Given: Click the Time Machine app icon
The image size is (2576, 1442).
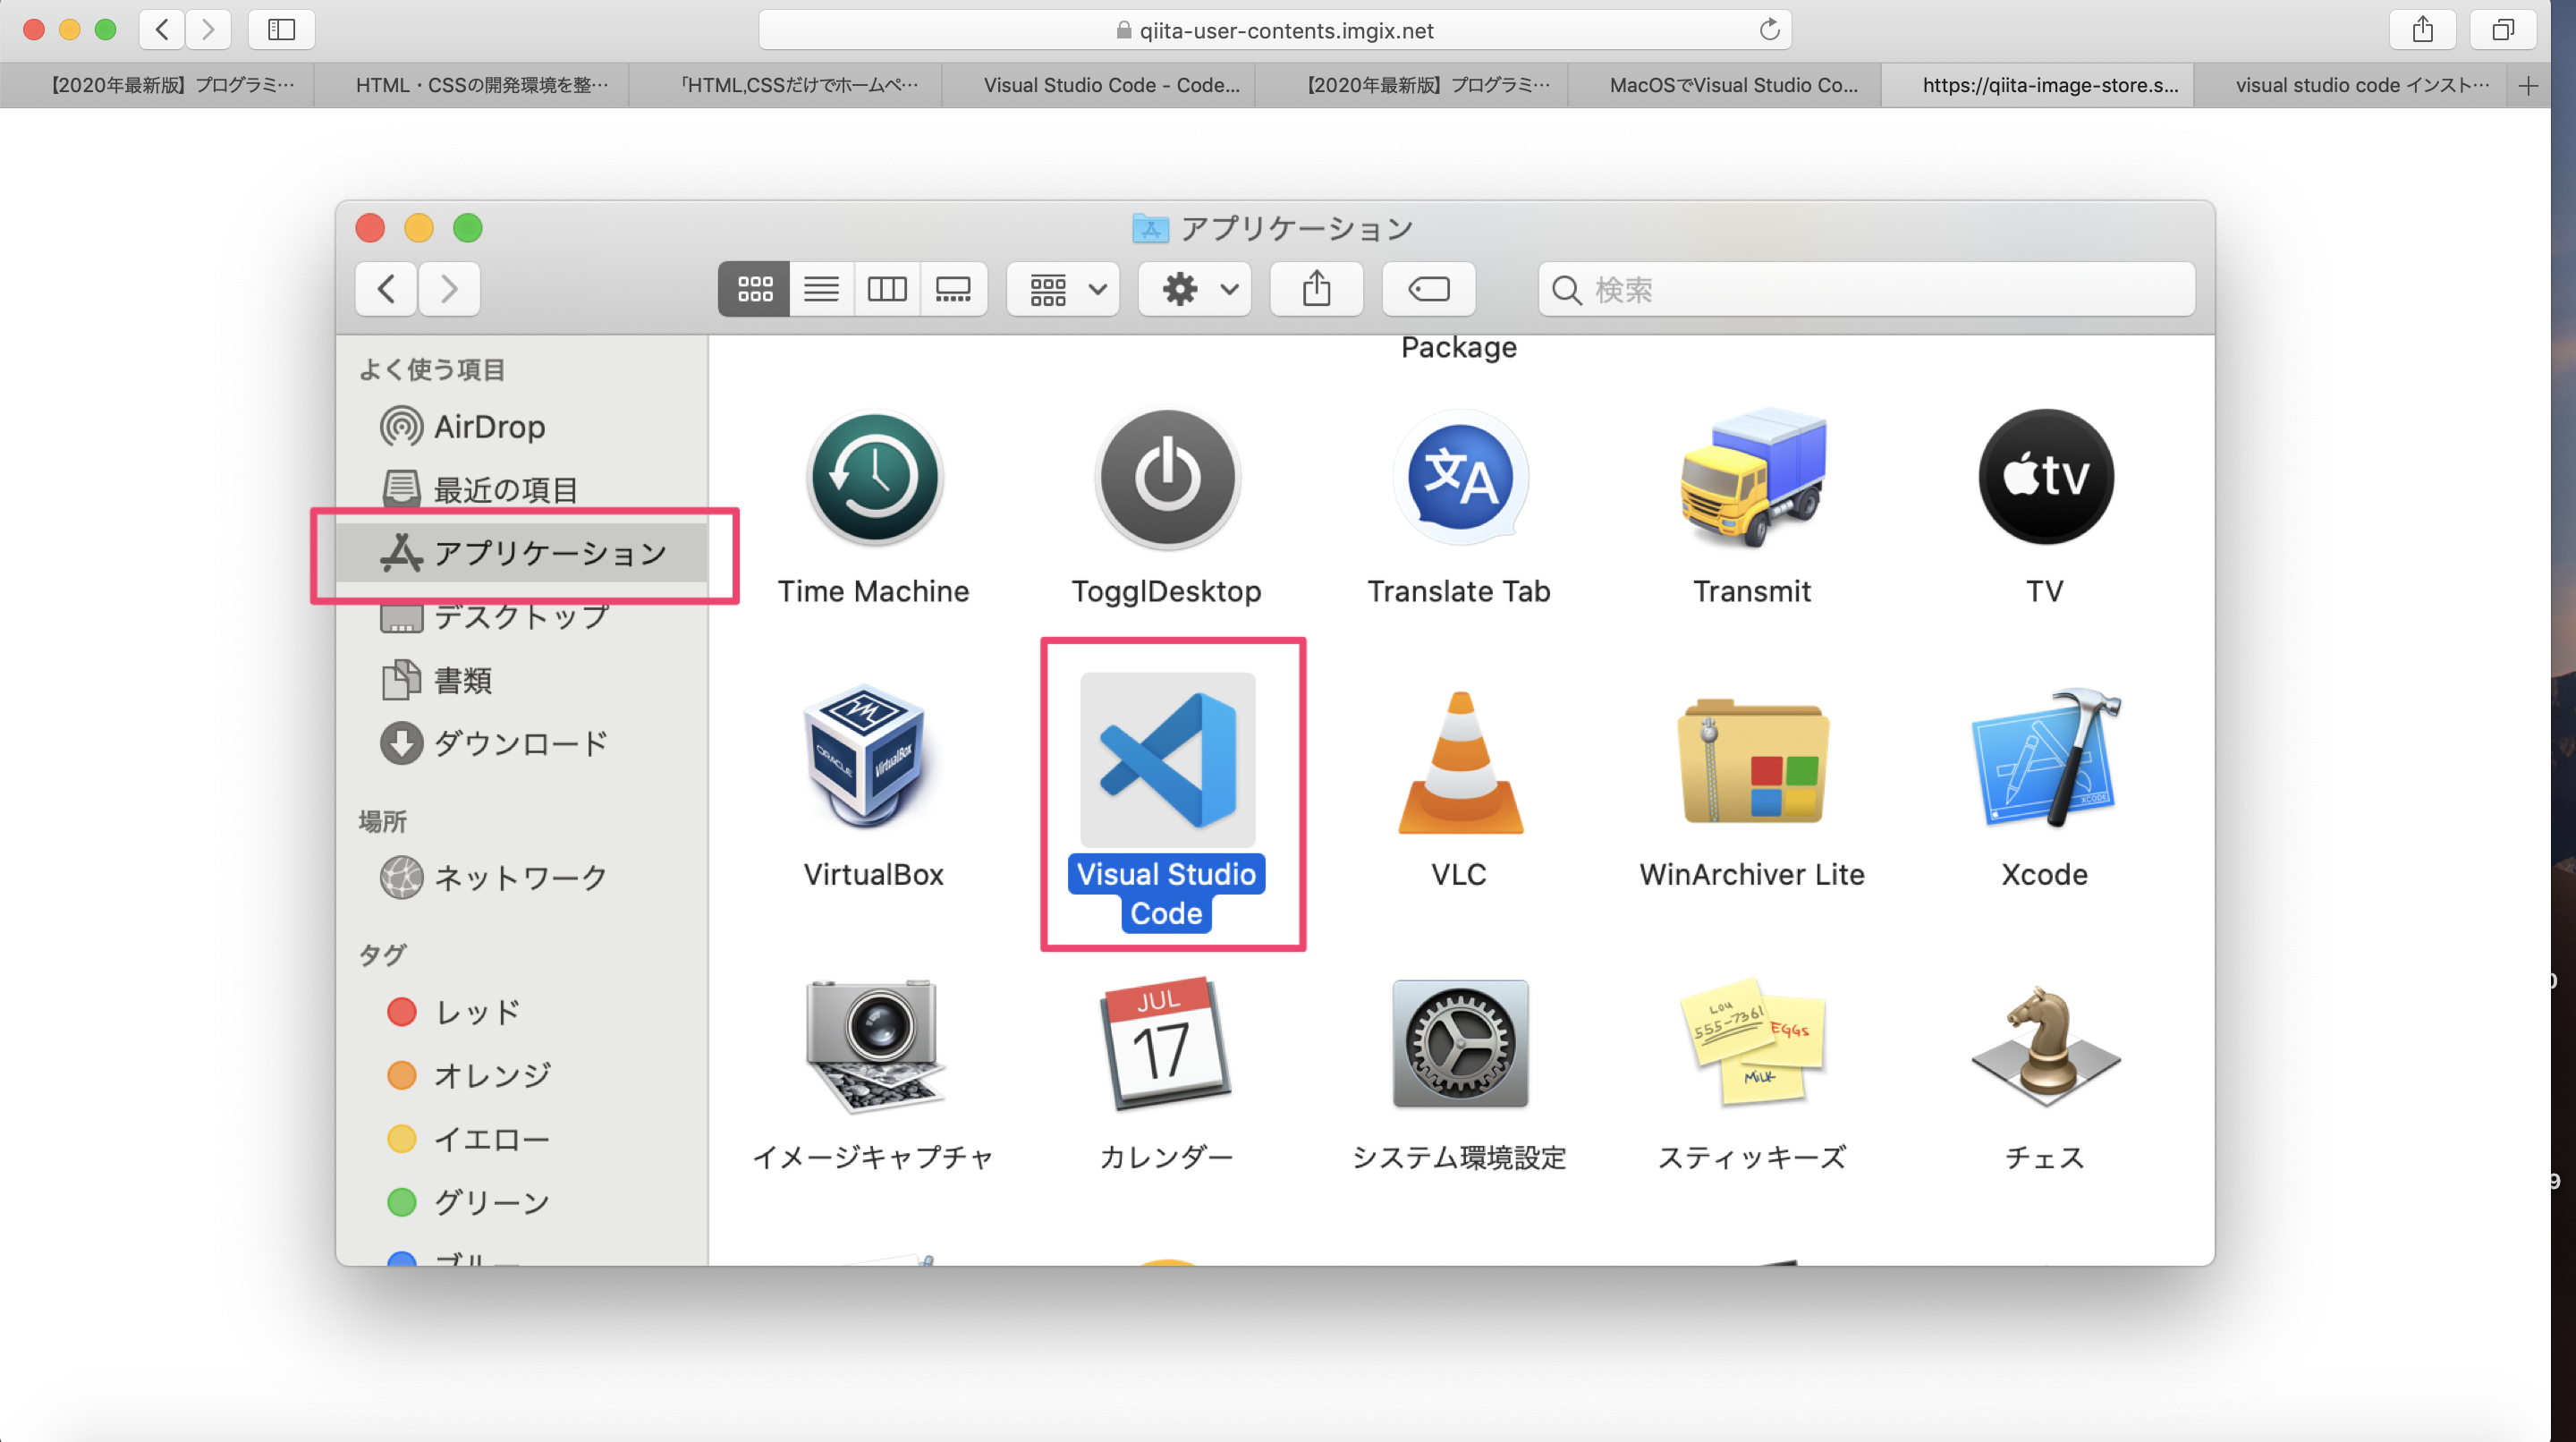Looking at the screenshot, I should (x=874, y=478).
